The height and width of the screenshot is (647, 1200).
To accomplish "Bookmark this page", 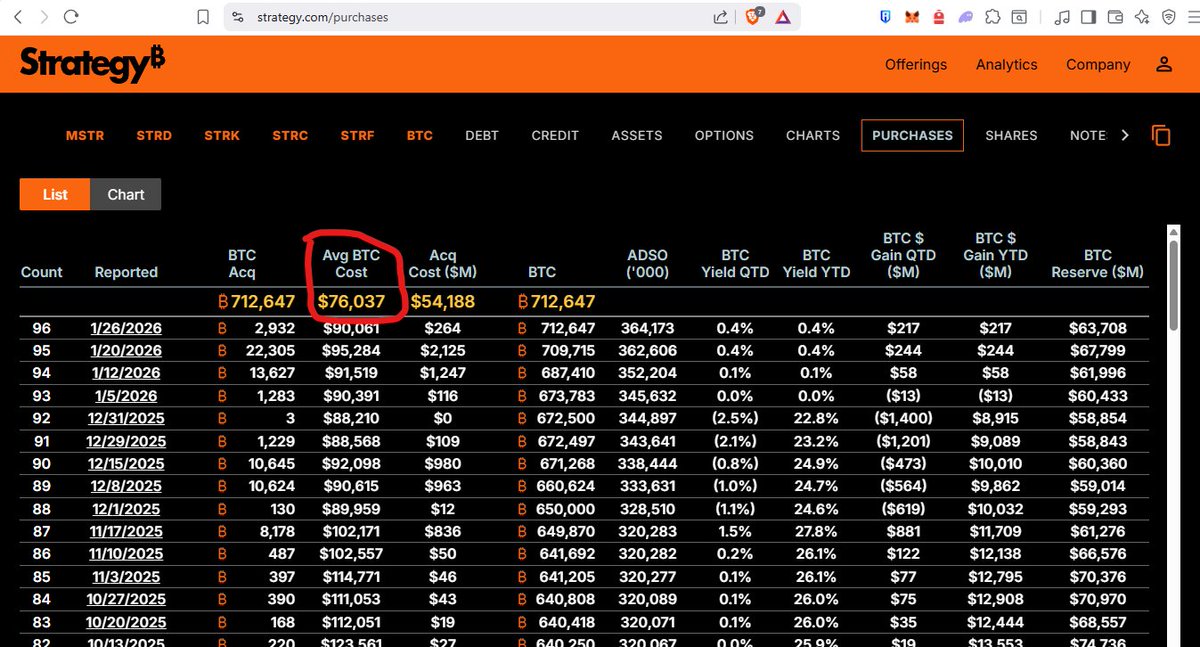I will pyautogui.click(x=203, y=17).
